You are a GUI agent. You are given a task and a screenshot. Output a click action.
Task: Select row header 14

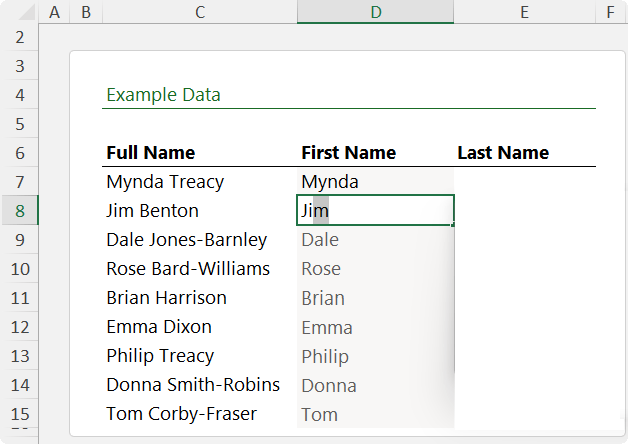(19, 385)
